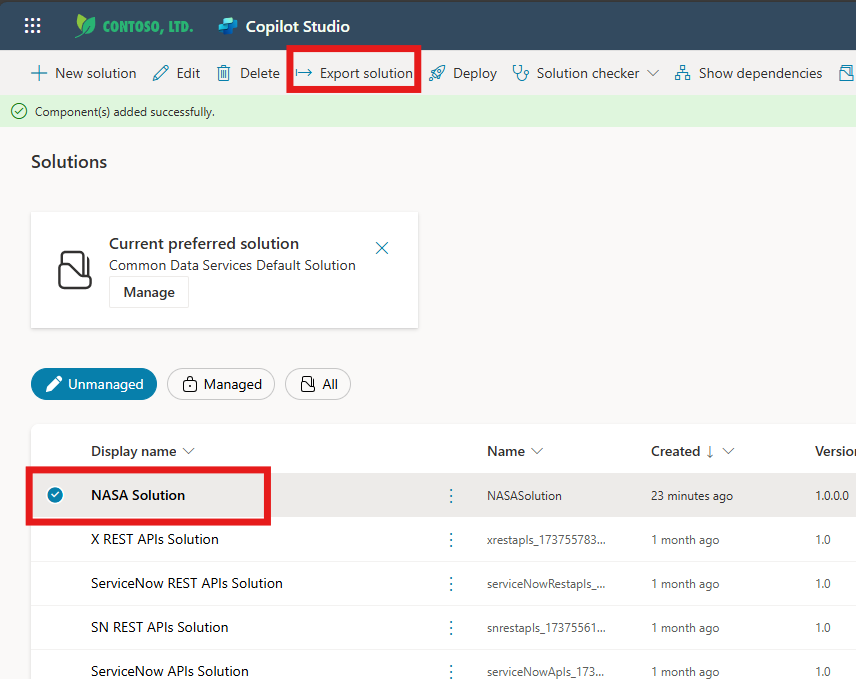Image resolution: width=856 pixels, height=679 pixels.
Task: Click the '1 month ago' cell for X REST APIs Solution
Action: pyautogui.click(x=685, y=540)
